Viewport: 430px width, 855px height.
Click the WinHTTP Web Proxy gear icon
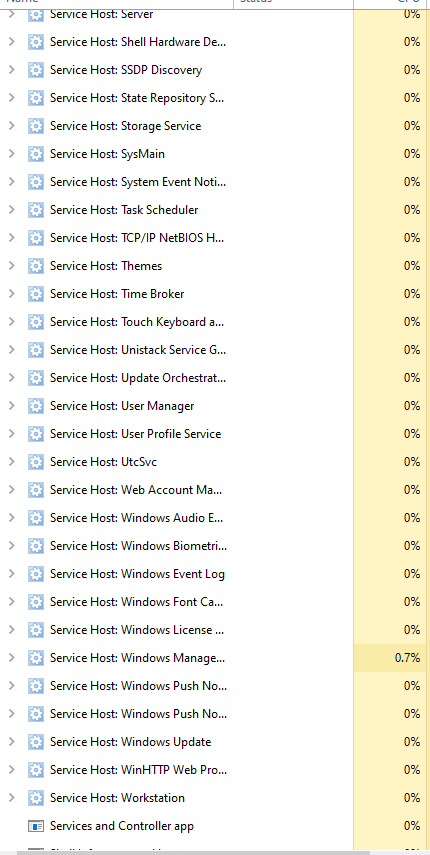[x=35, y=769]
